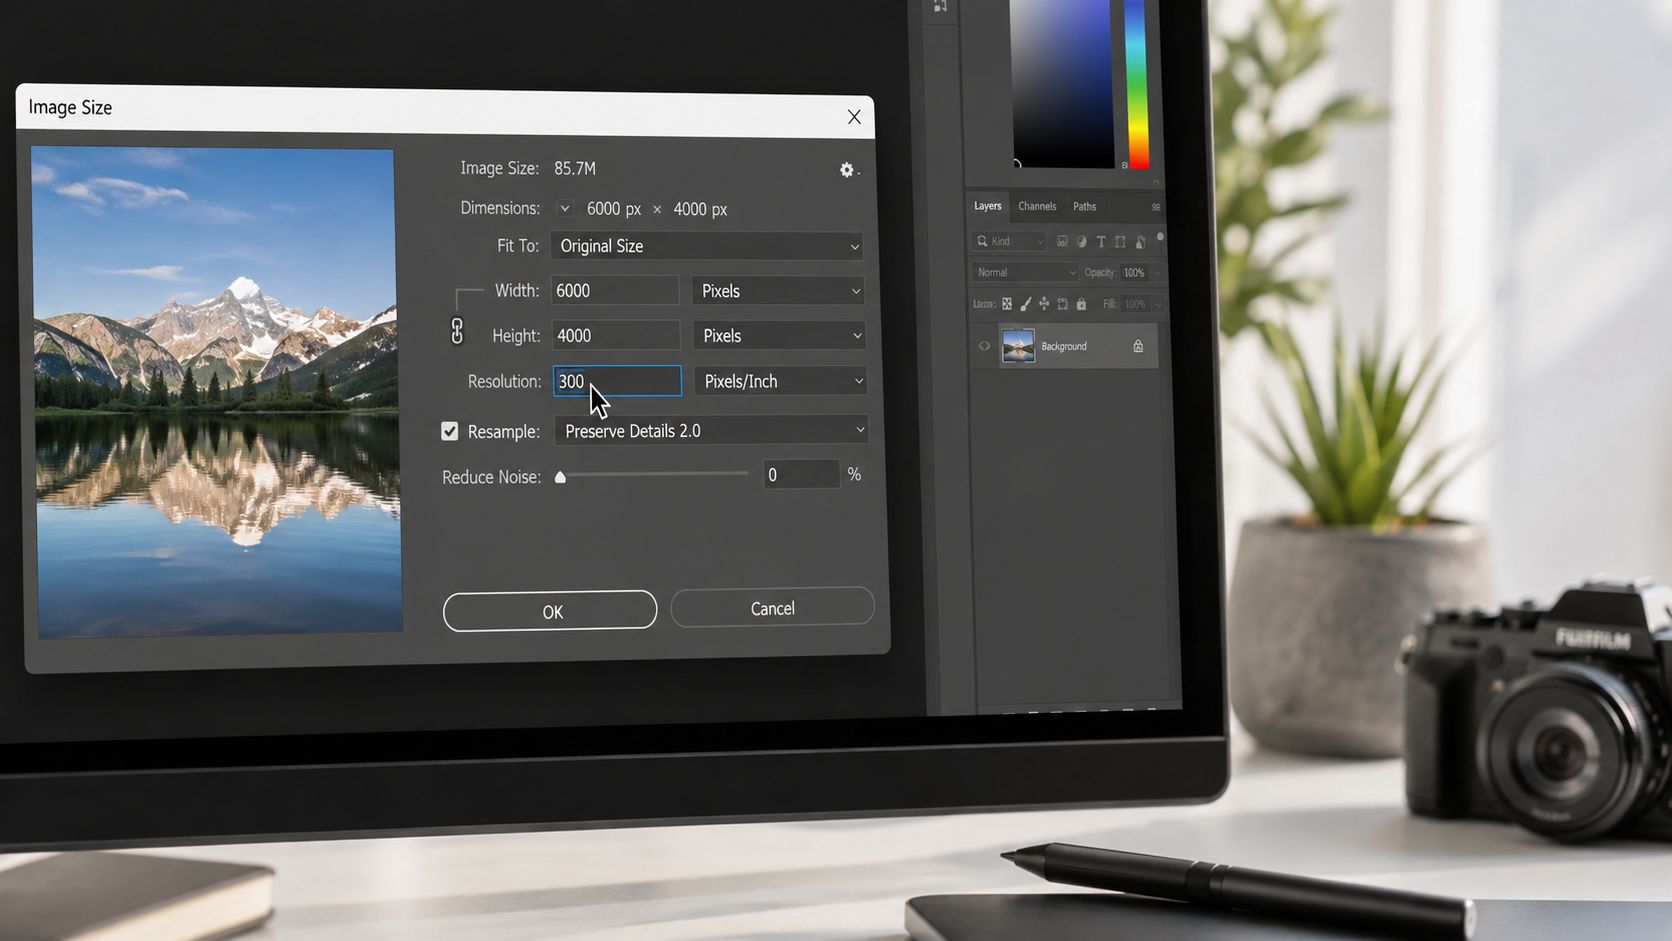Open the Opacity slider dropdown arrow
The height and width of the screenshot is (941, 1672).
pos(1158,273)
